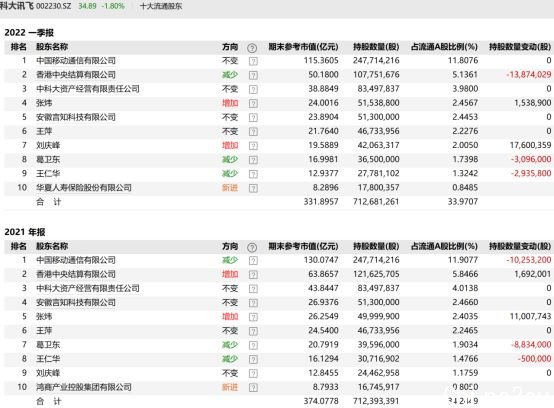The width and height of the screenshot is (554, 408).
Task: Click help icon beside 张炜 增加 in 2022
Action: coord(253,104)
